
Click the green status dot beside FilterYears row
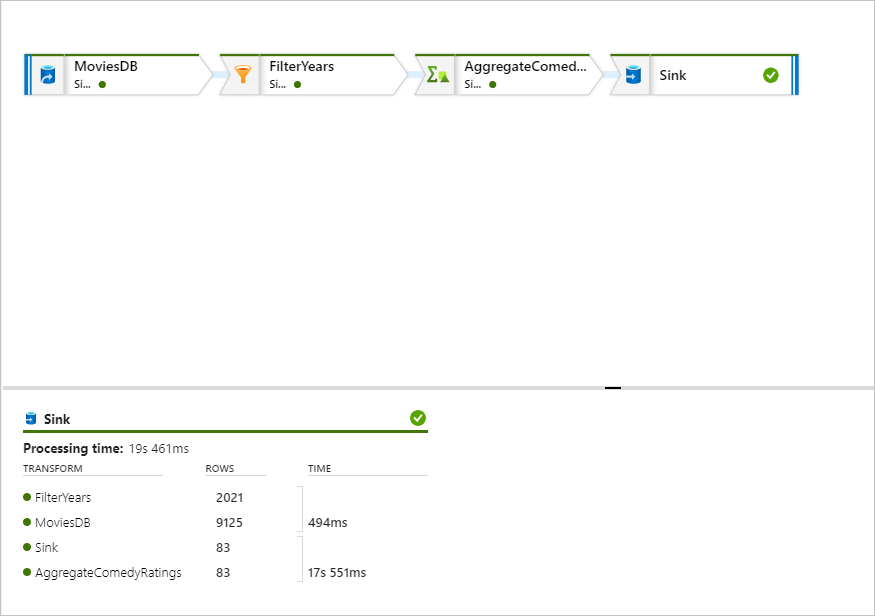27,496
